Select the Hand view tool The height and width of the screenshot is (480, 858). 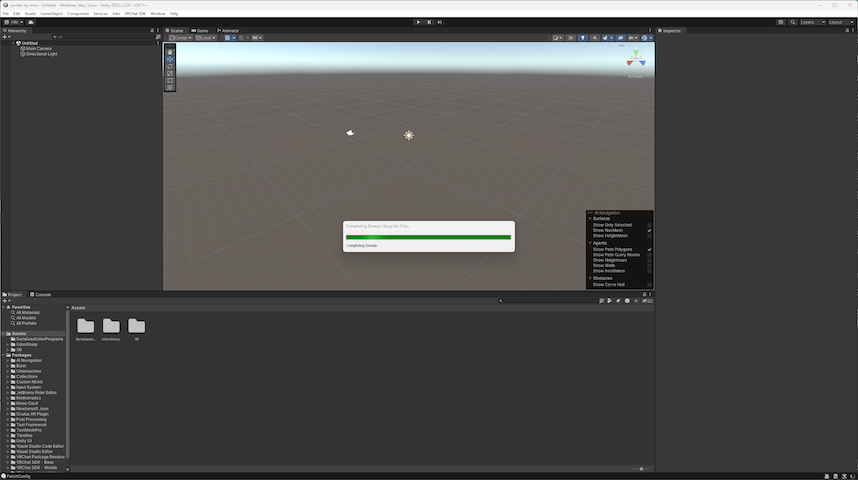click(x=170, y=52)
